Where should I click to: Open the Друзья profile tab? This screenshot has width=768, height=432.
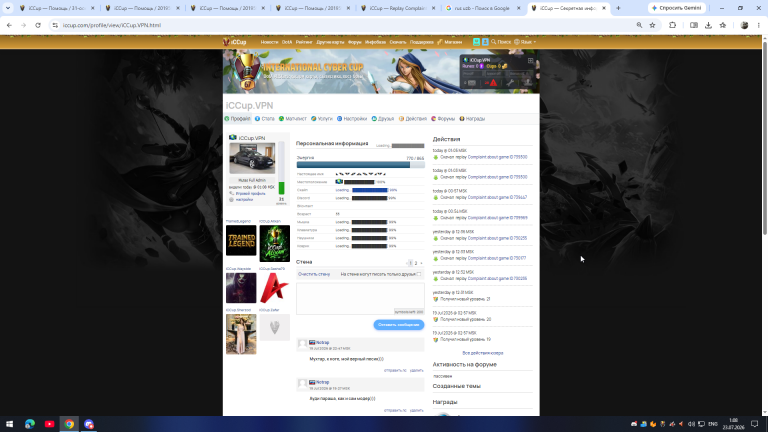383,119
